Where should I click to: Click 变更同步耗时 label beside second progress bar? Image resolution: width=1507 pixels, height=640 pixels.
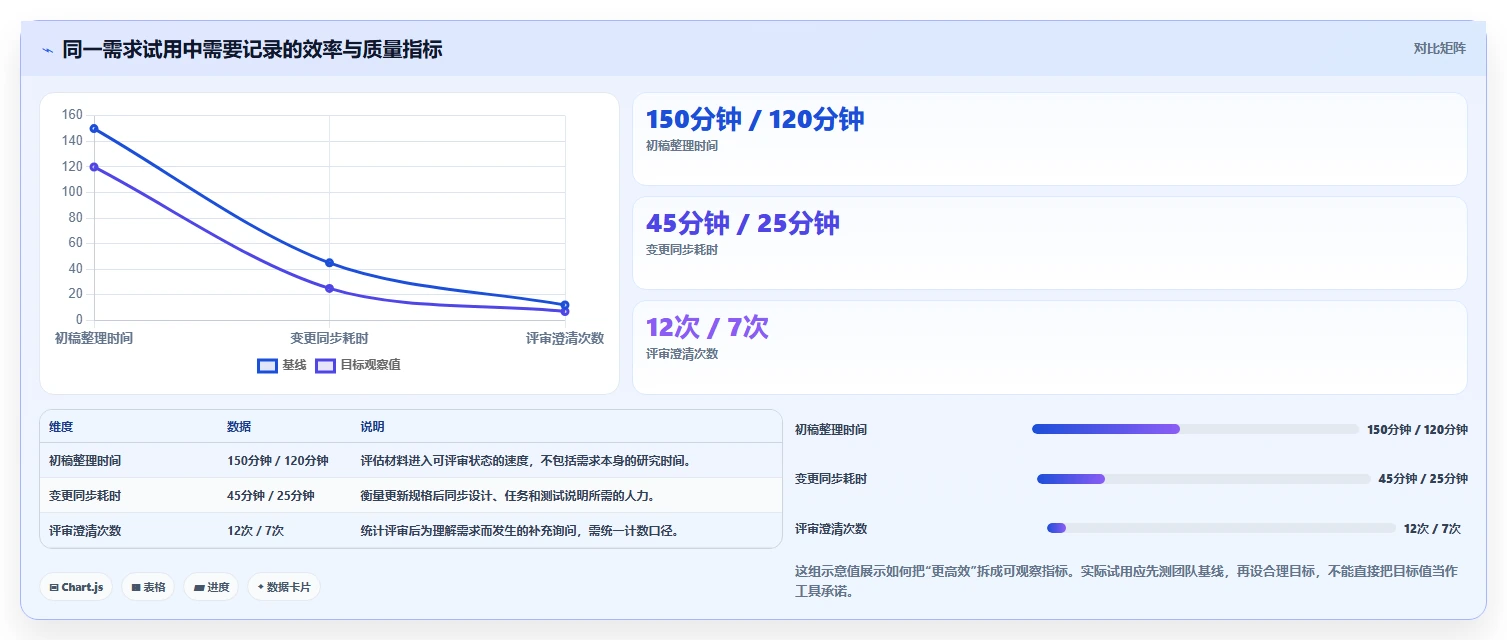coord(831,479)
